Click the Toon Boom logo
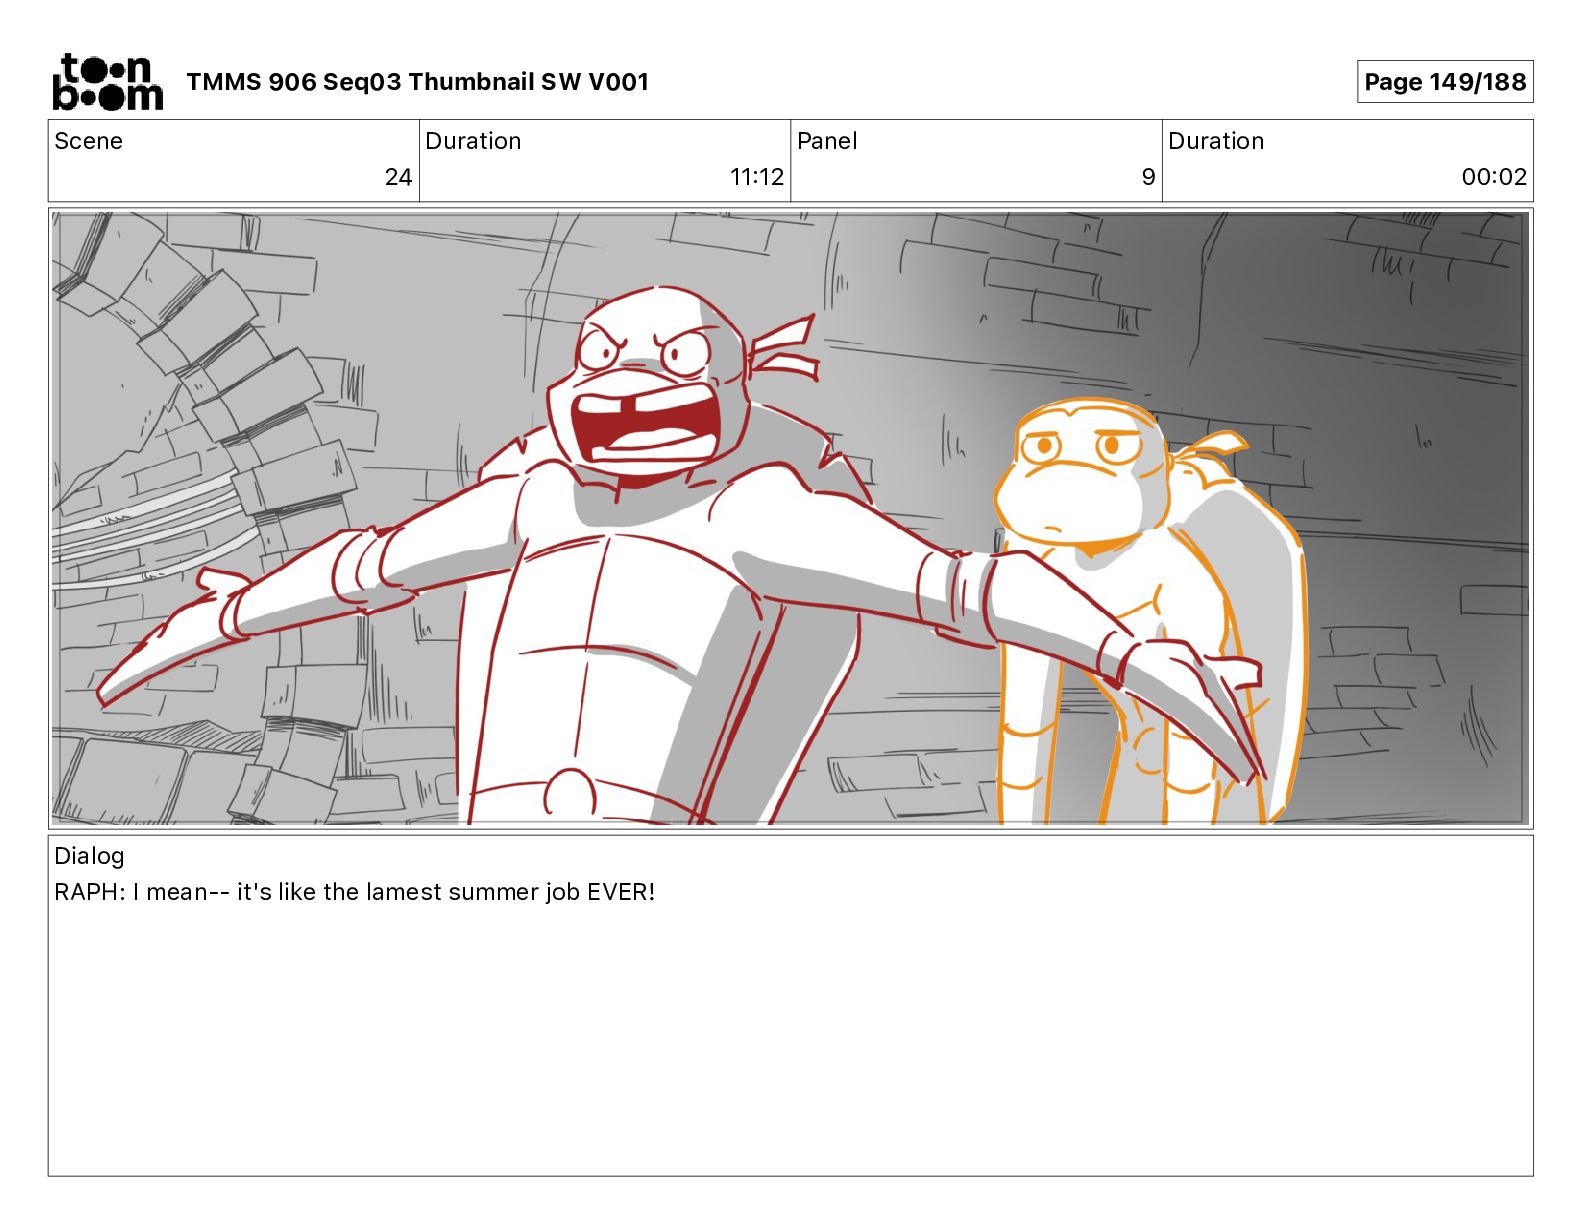This screenshot has width=1584, height=1224. click(107, 81)
